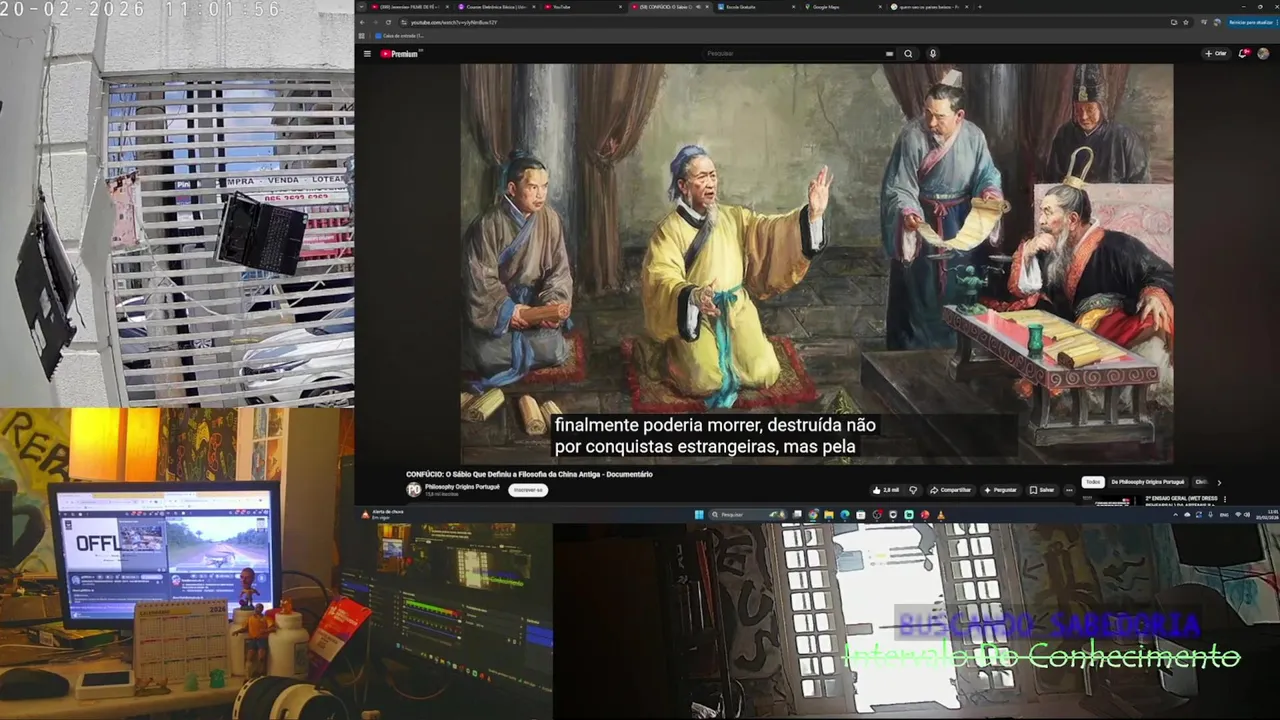Open Philosophy Origins Português channel avatar
Image resolution: width=1280 pixels, height=720 pixels.
[x=413, y=489]
